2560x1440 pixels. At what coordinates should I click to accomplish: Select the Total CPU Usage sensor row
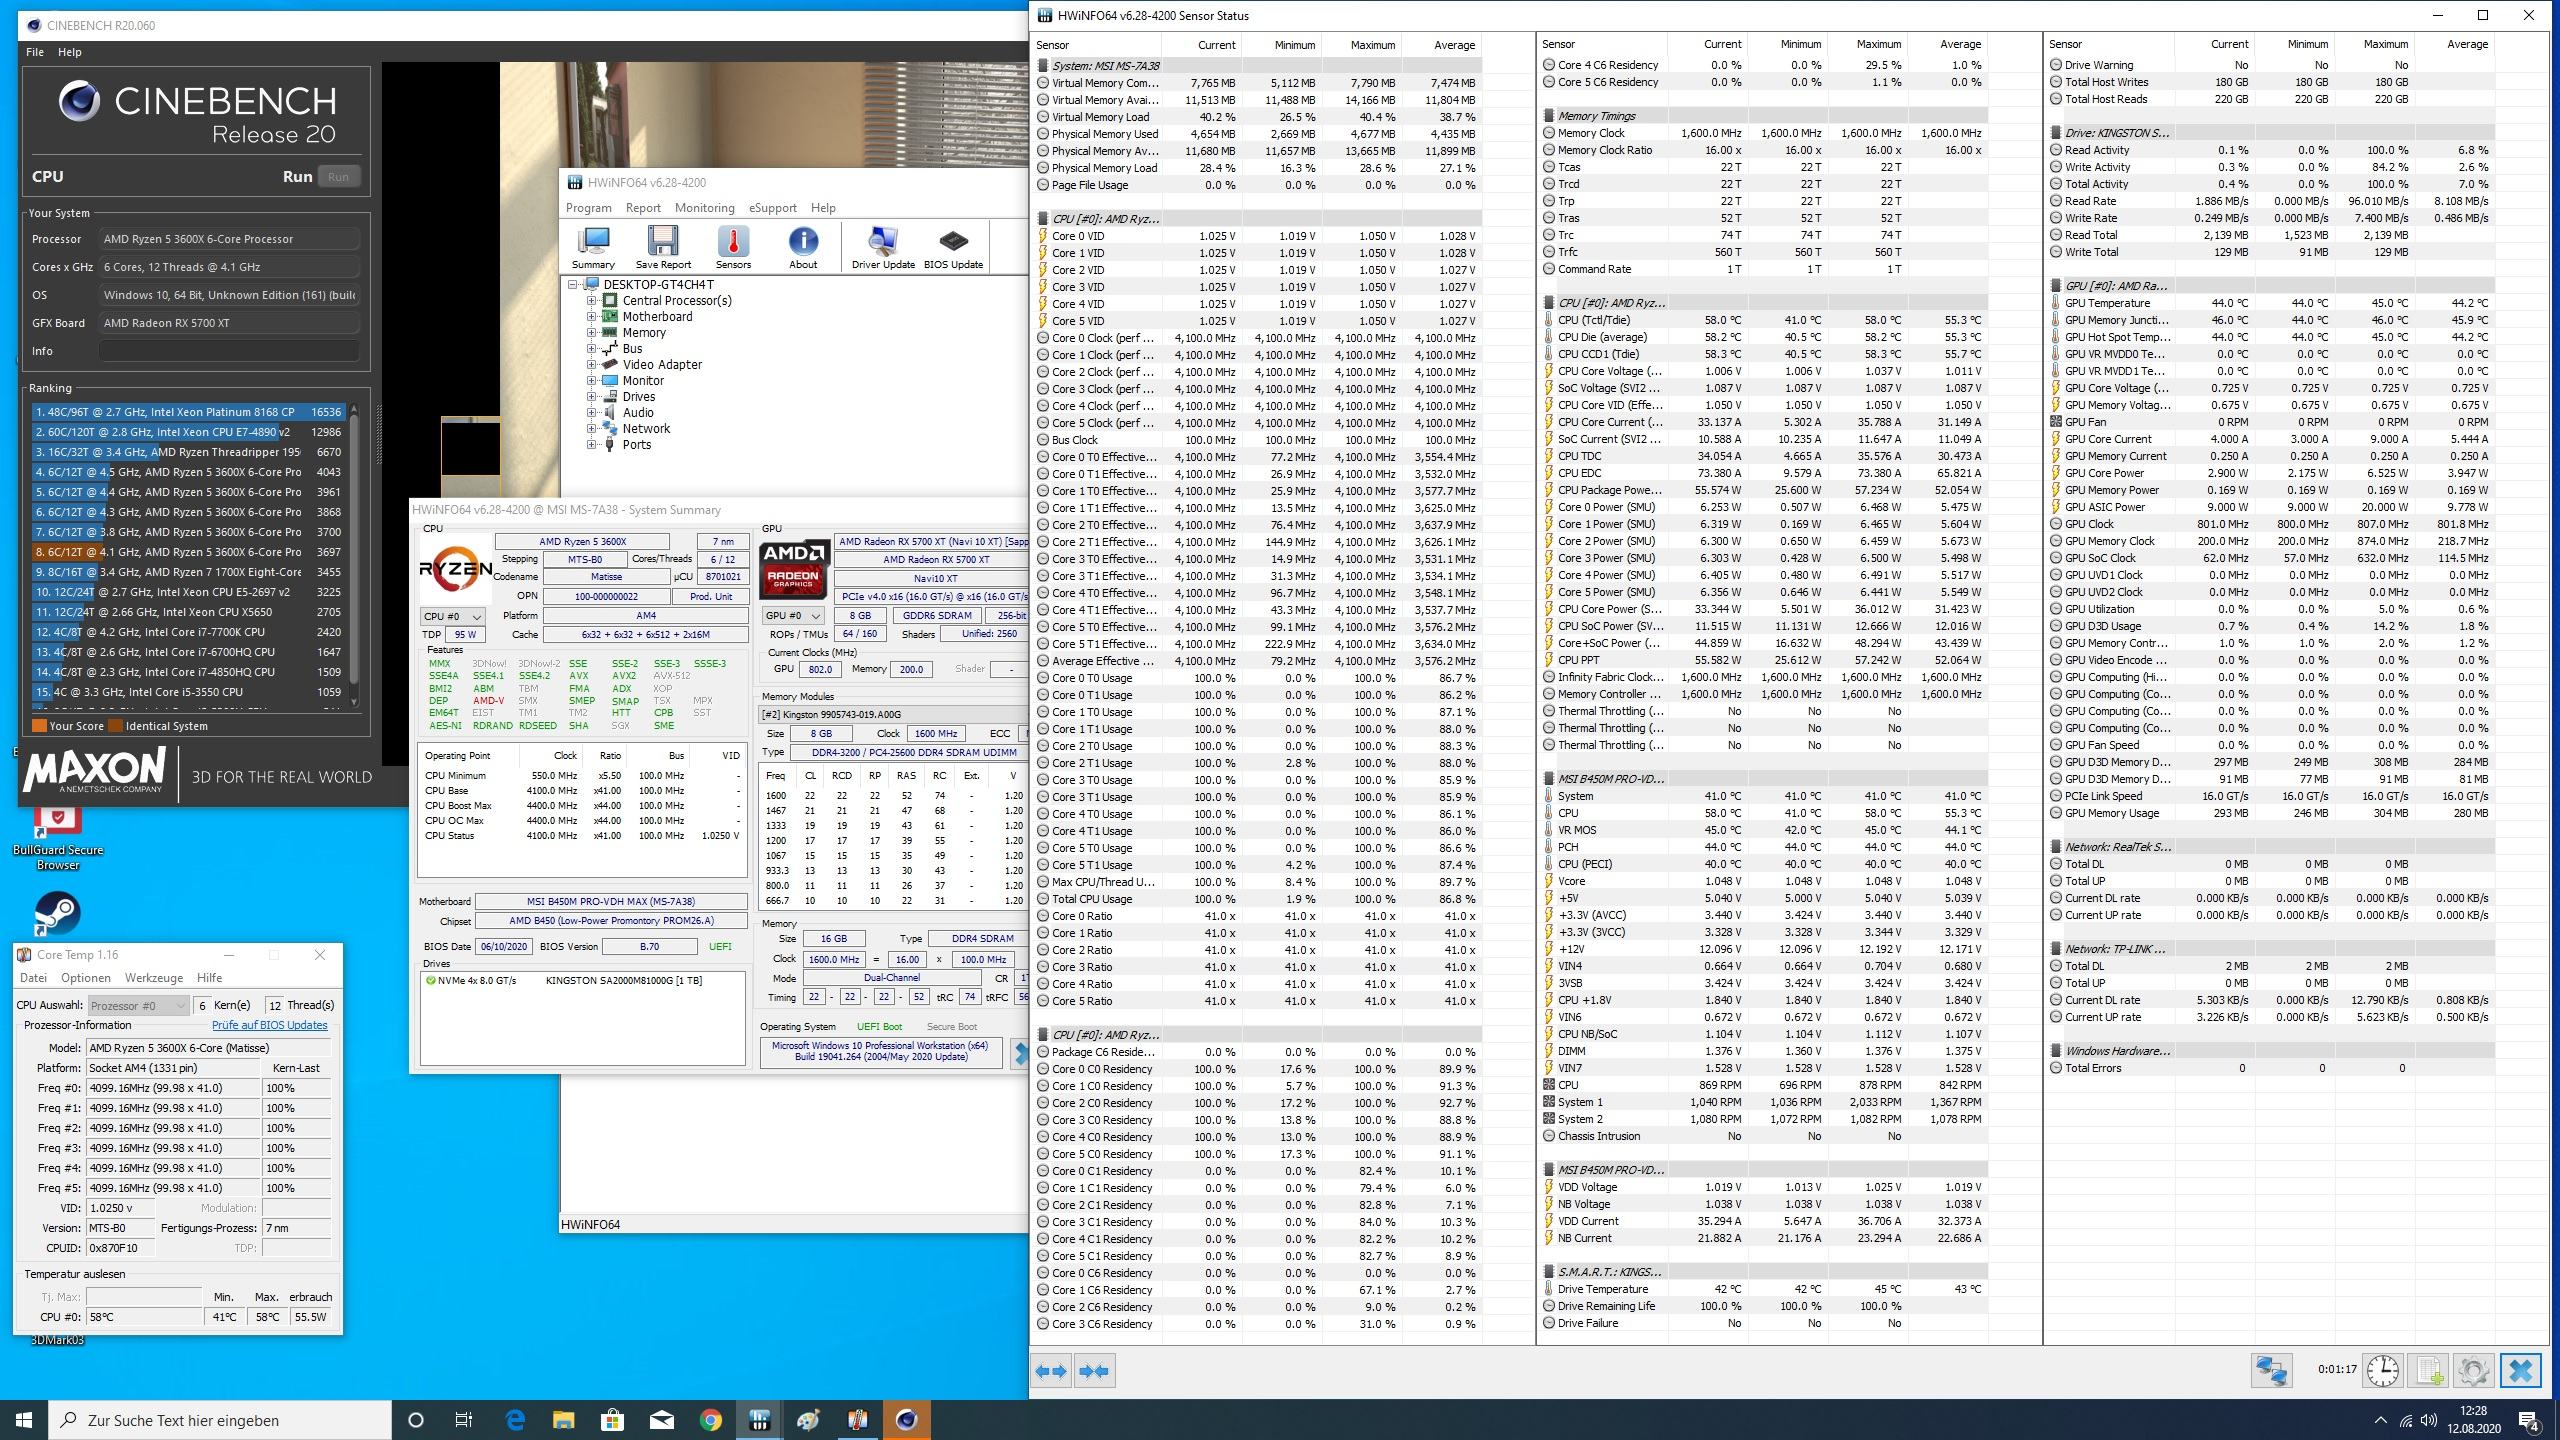(1257, 899)
